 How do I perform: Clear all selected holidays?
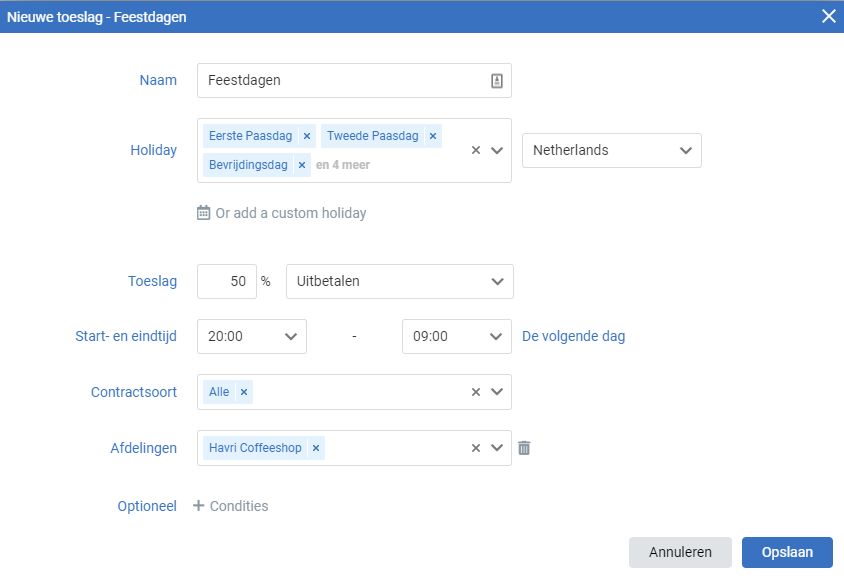point(476,150)
